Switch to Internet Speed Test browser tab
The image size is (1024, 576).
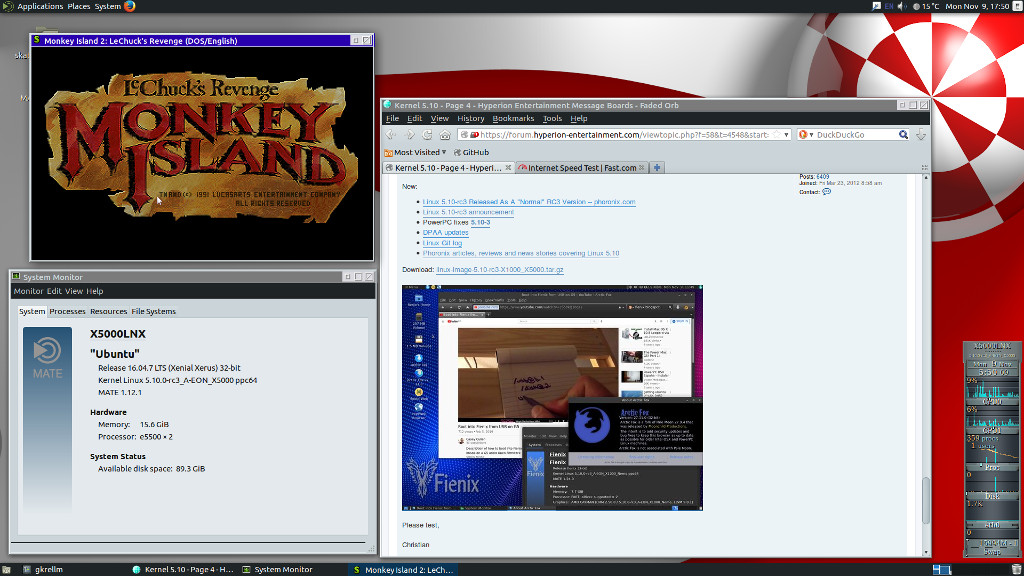click(x=581, y=168)
